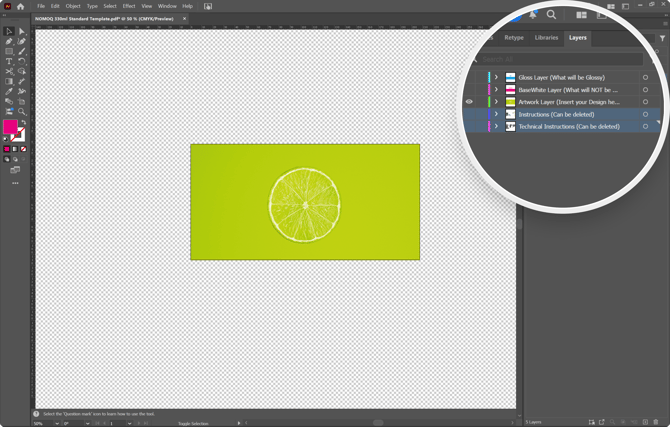
Task: Toggle visibility of the Instructions layer
Action: coord(469,114)
